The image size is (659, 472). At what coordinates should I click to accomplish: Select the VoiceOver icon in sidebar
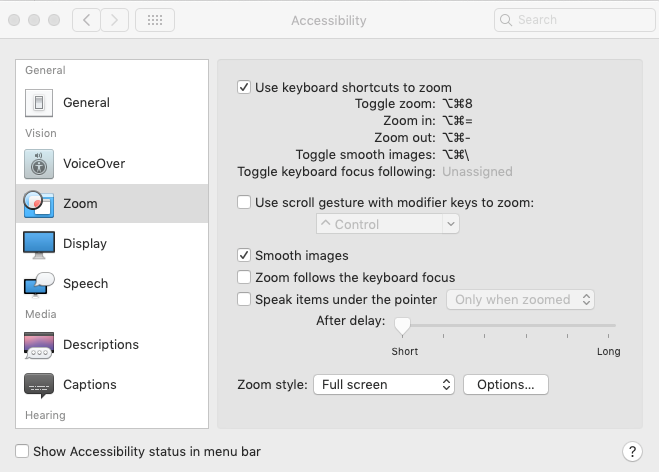point(39,164)
